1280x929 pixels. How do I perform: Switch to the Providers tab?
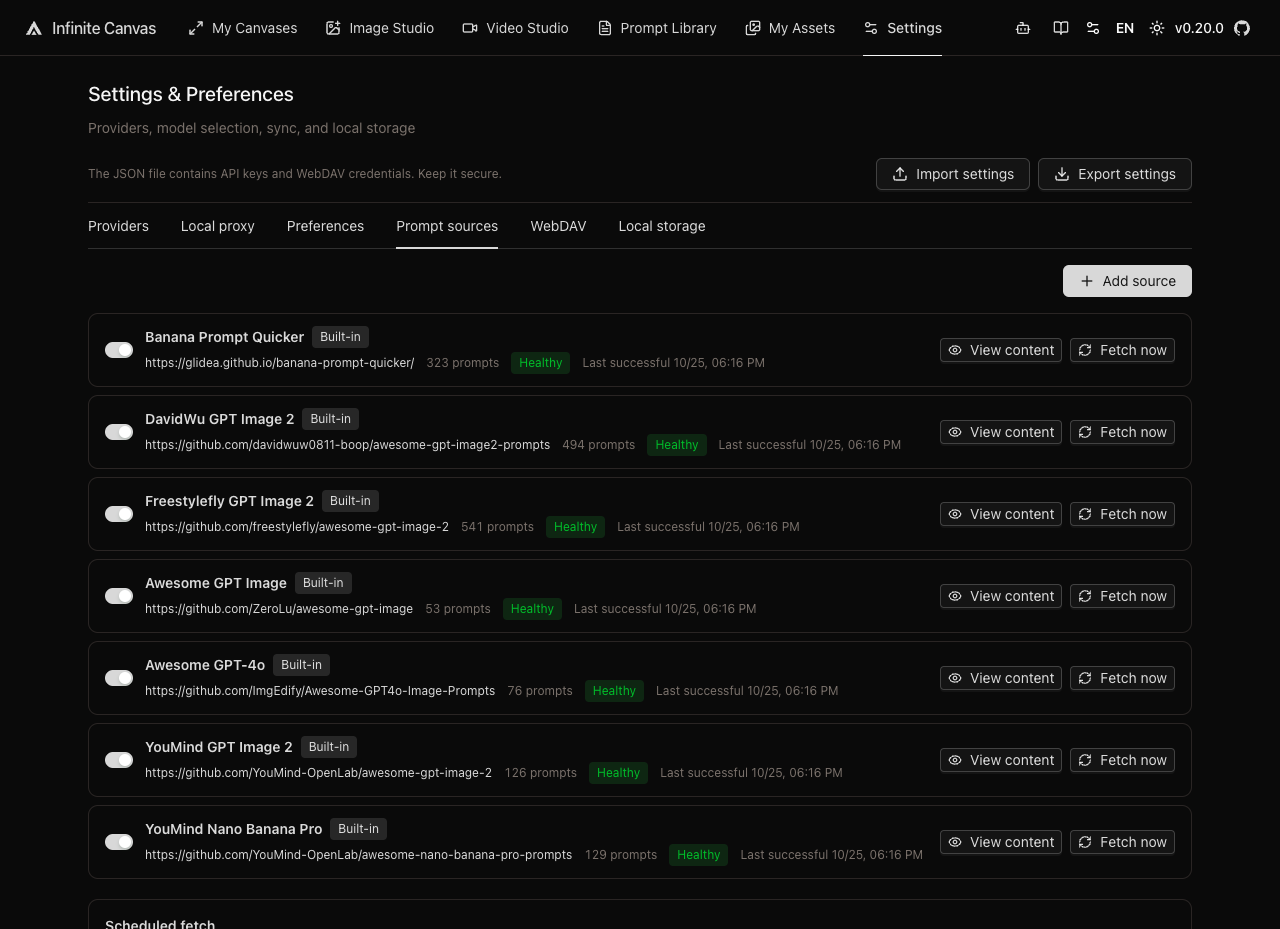point(118,226)
